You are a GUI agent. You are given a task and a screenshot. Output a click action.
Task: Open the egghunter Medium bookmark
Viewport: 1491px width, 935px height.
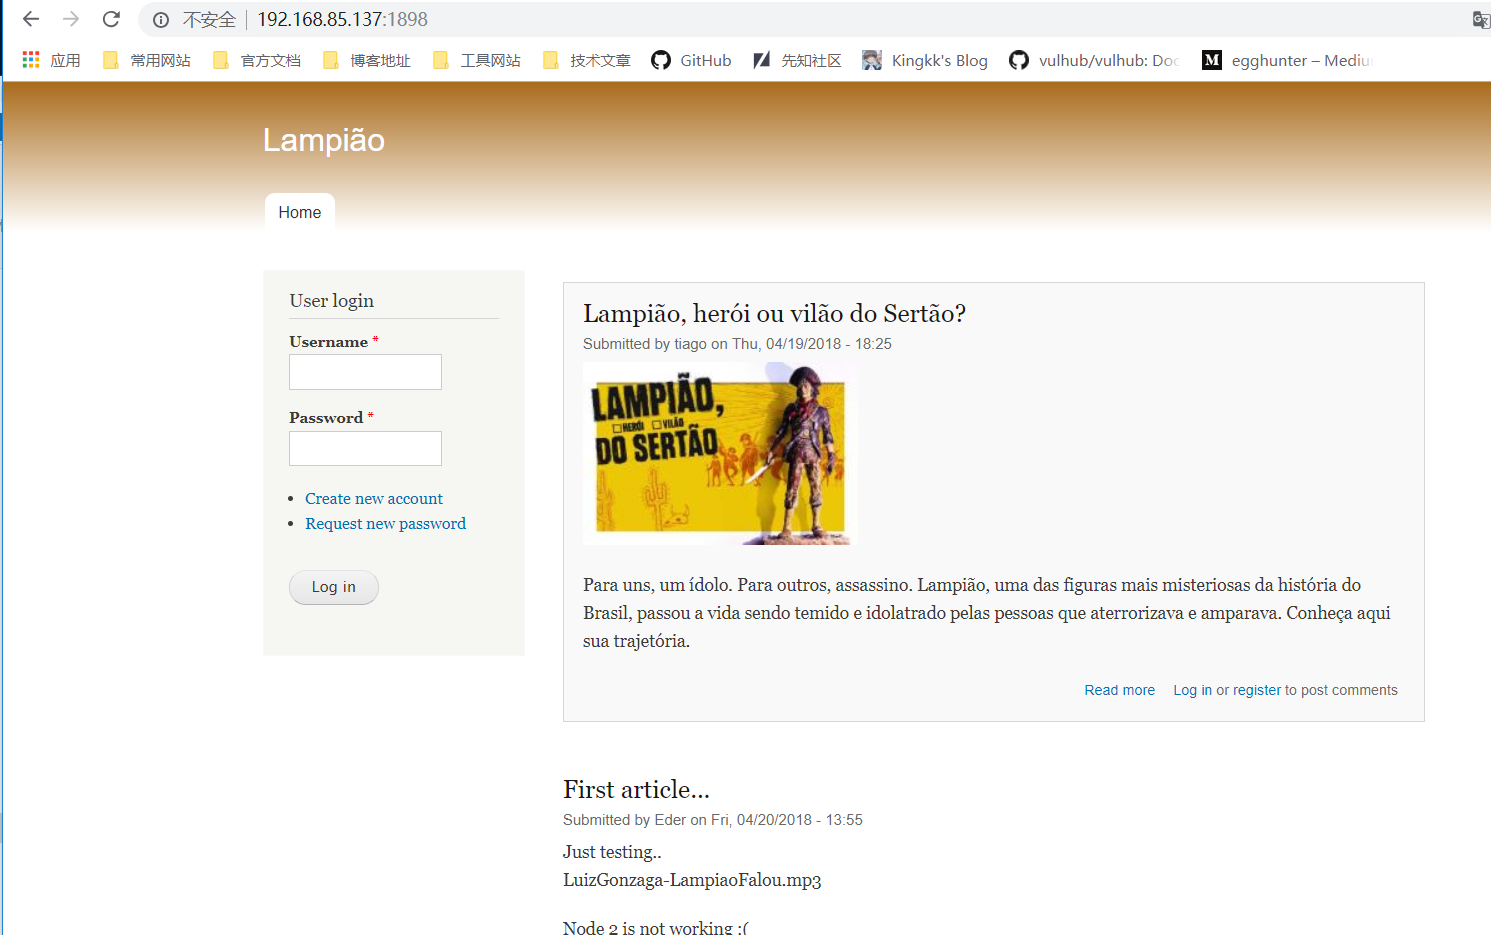click(1287, 60)
